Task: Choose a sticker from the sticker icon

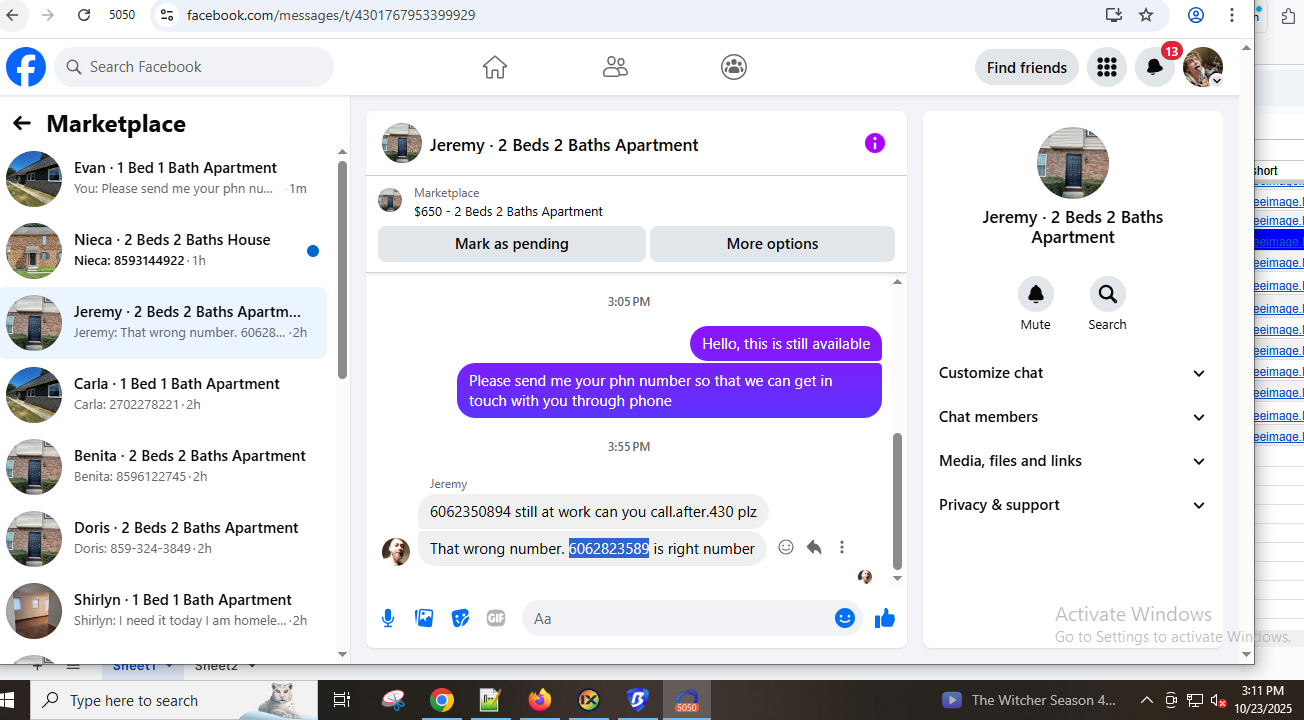Action: [460, 618]
